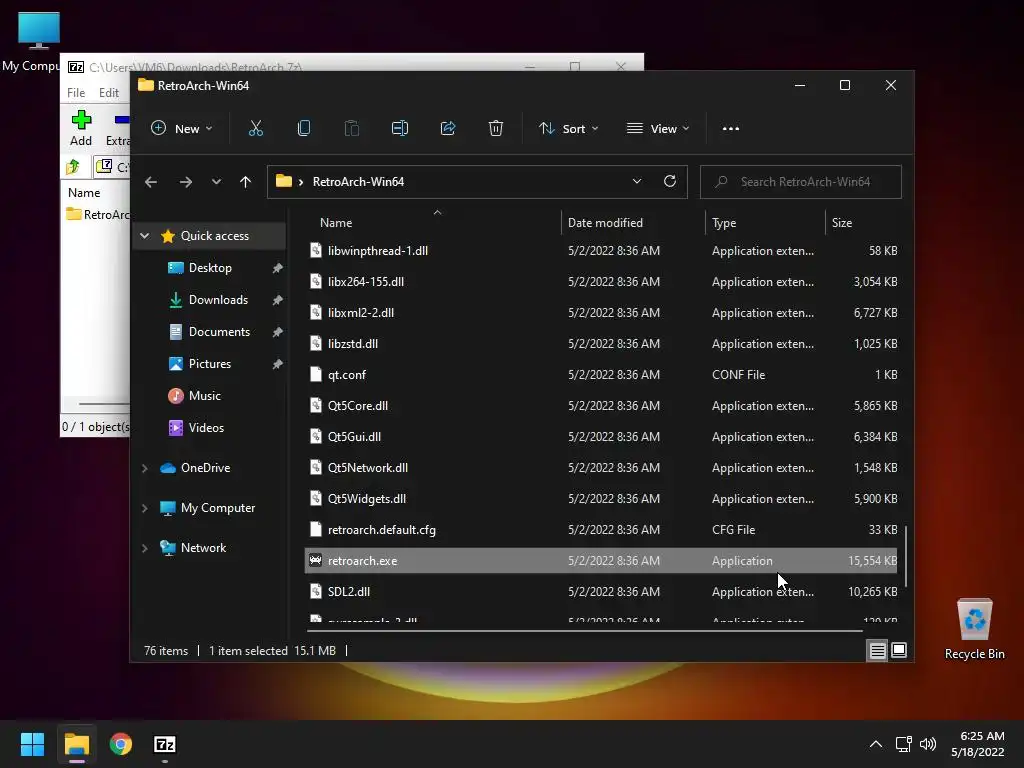Viewport: 1024px width, 768px height.
Task: Switch to details view icon in status bar
Action: point(877,650)
